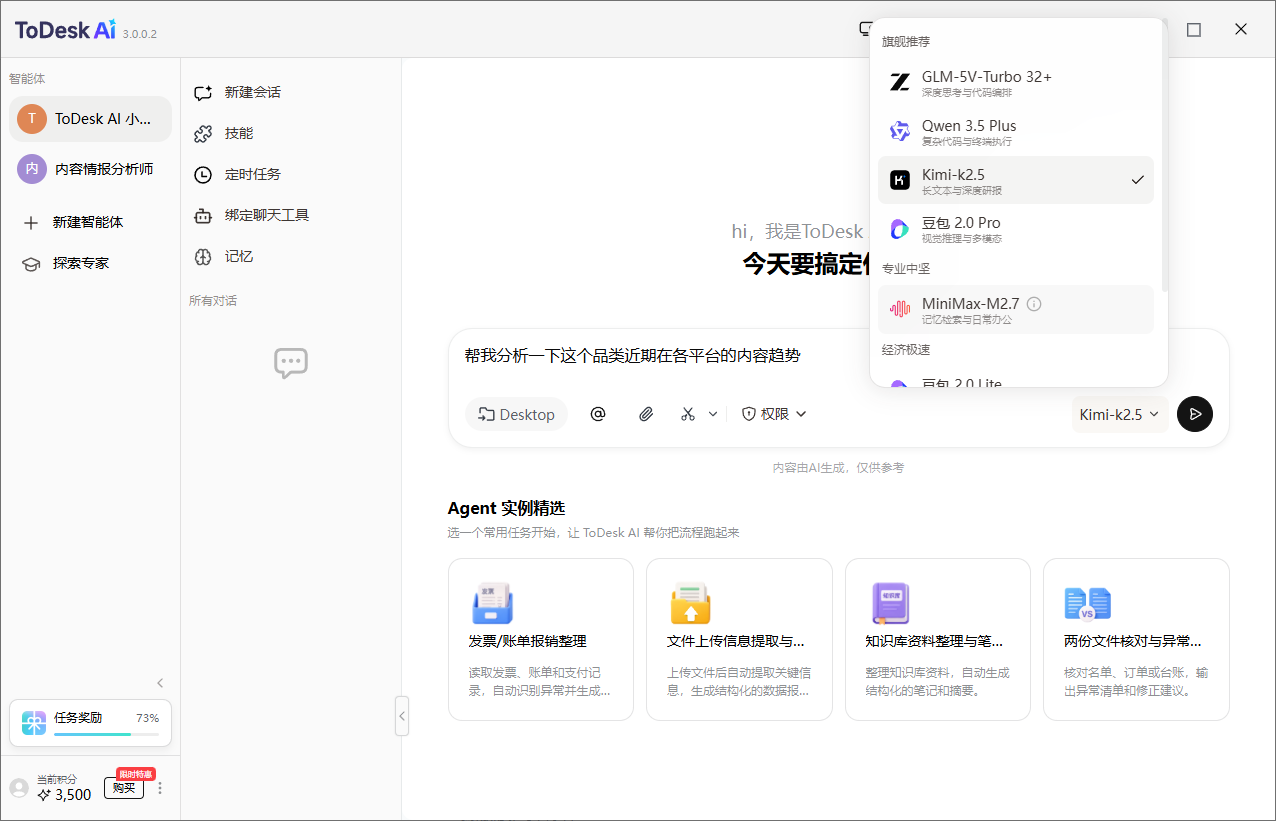Click the task reward gift icon
The width and height of the screenshot is (1276, 821).
(34, 723)
